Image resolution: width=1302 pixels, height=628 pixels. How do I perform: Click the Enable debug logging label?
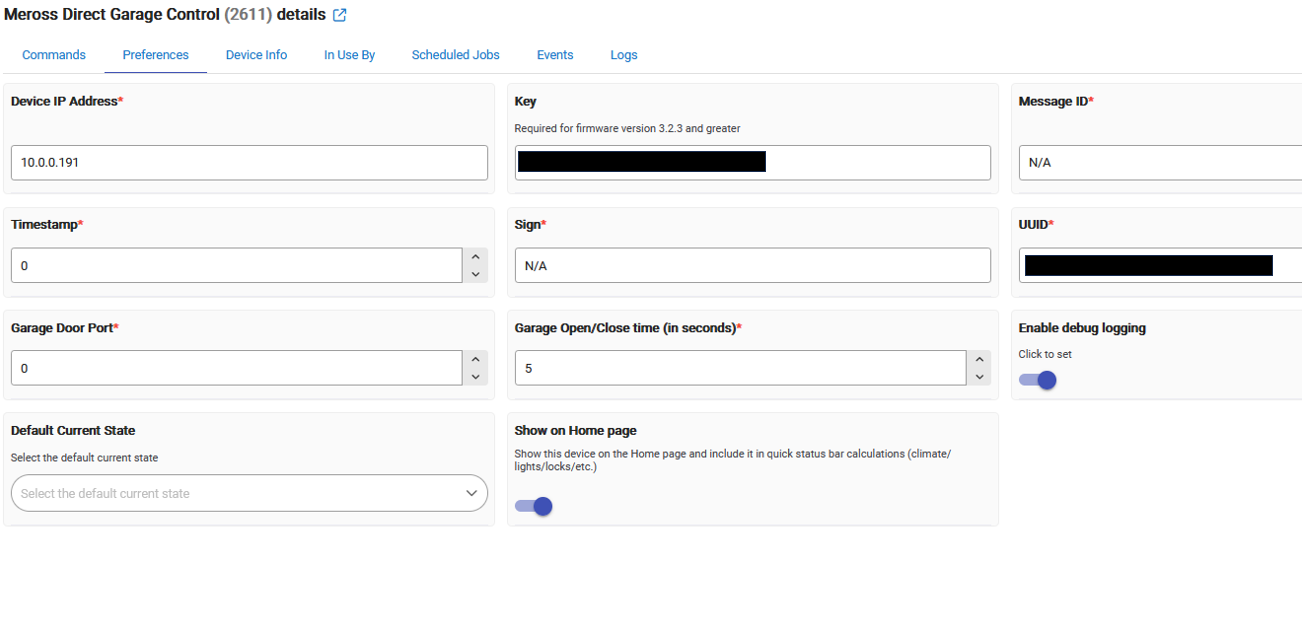coord(1082,328)
